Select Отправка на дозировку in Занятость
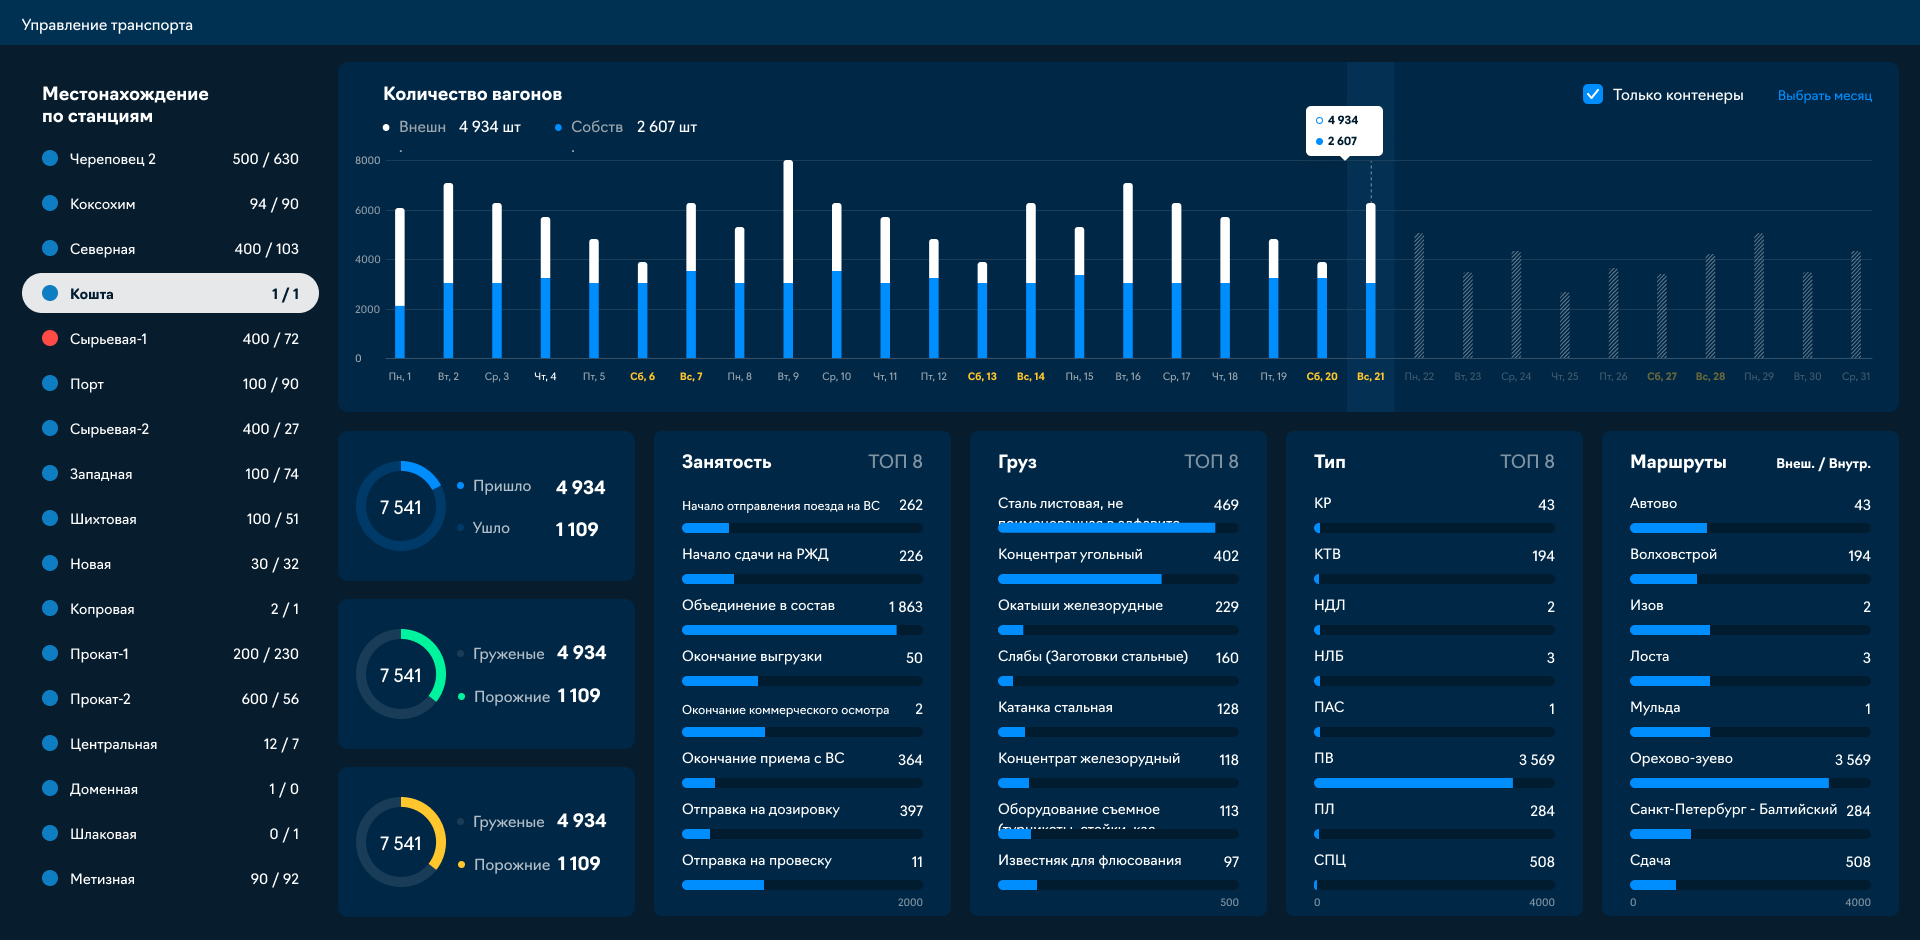Screen dimensions: 1920x940 pyautogui.click(x=802, y=820)
